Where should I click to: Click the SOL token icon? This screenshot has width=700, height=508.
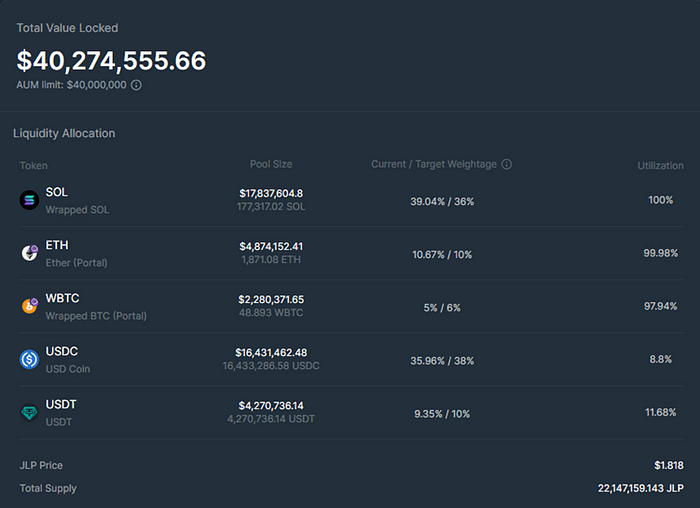pos(29,200)
